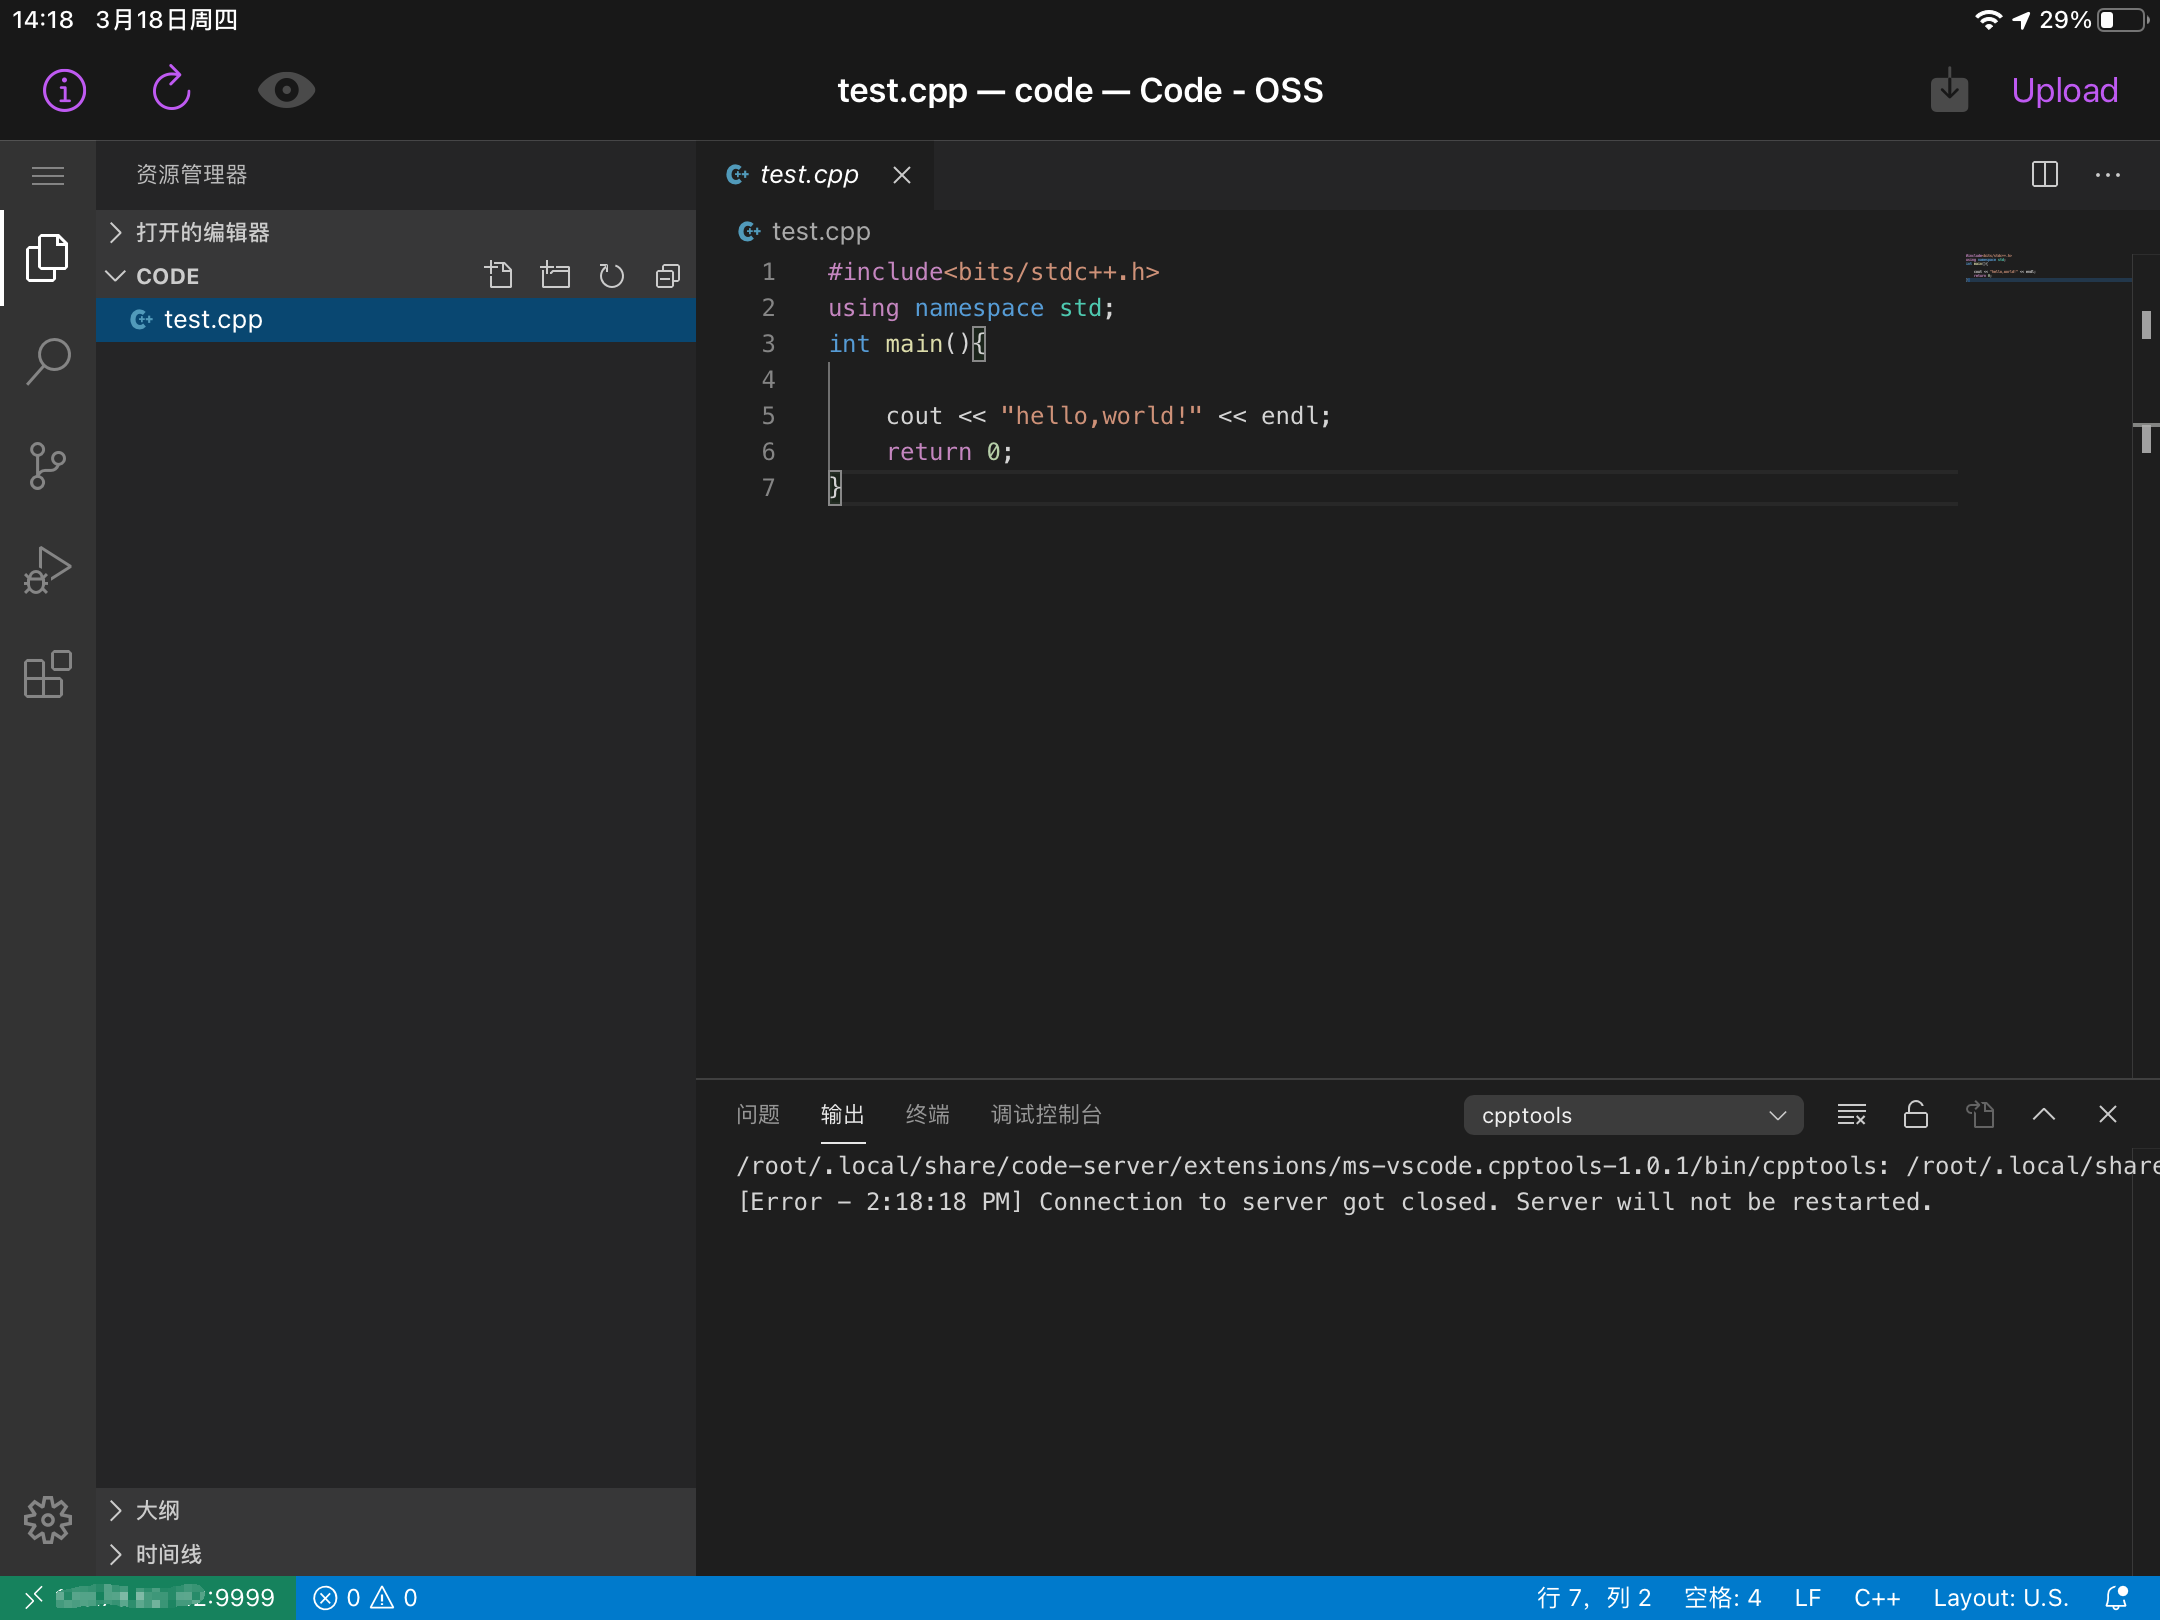2160x1620 pixels.
Task: Open the Source Control view
Action: tap(47, 466)
